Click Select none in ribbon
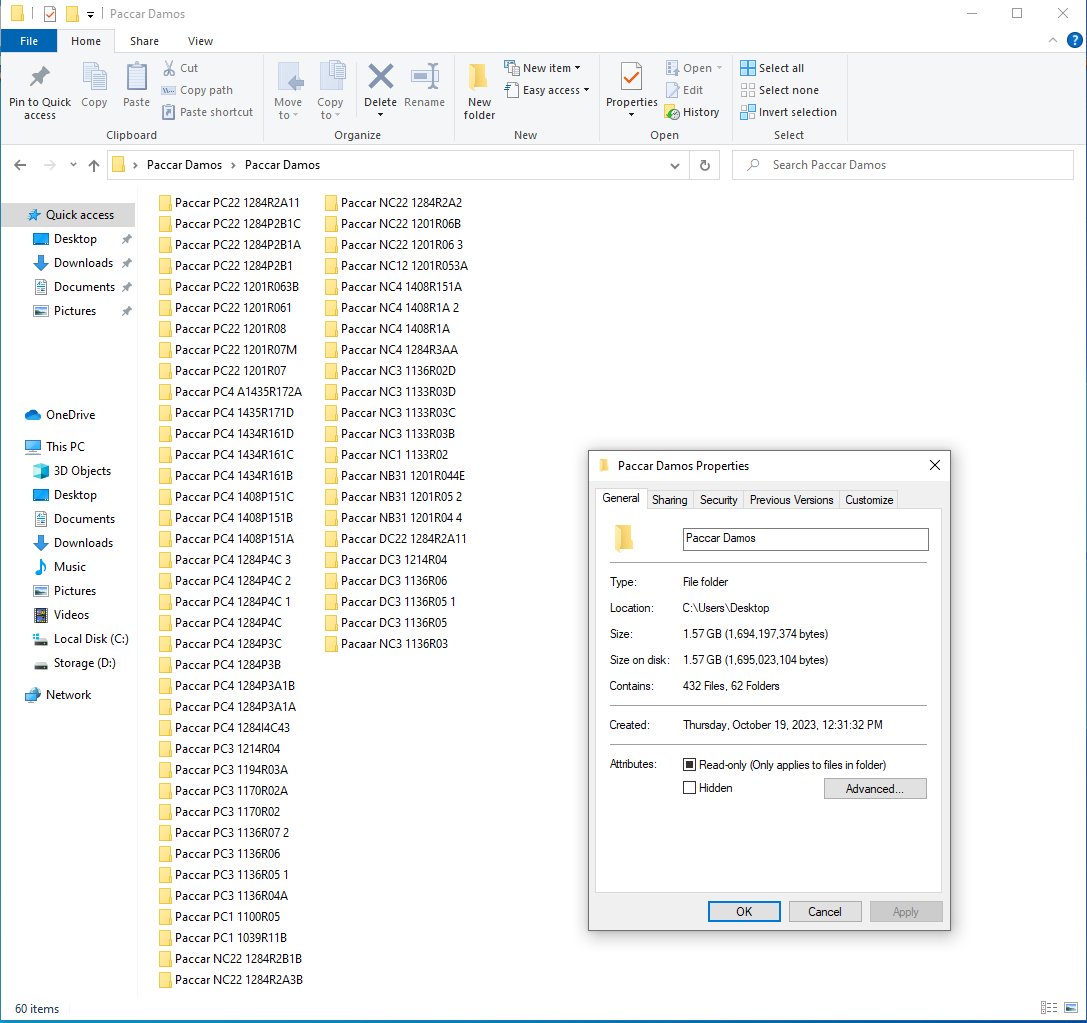1087x1023 pixels. point(780,90)
